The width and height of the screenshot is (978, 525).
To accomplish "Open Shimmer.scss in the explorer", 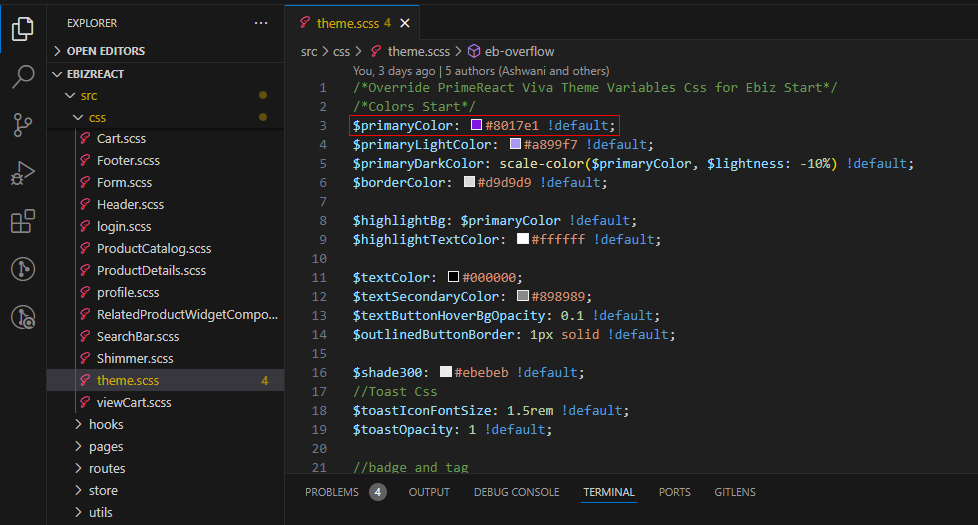I will coord(166,359).
